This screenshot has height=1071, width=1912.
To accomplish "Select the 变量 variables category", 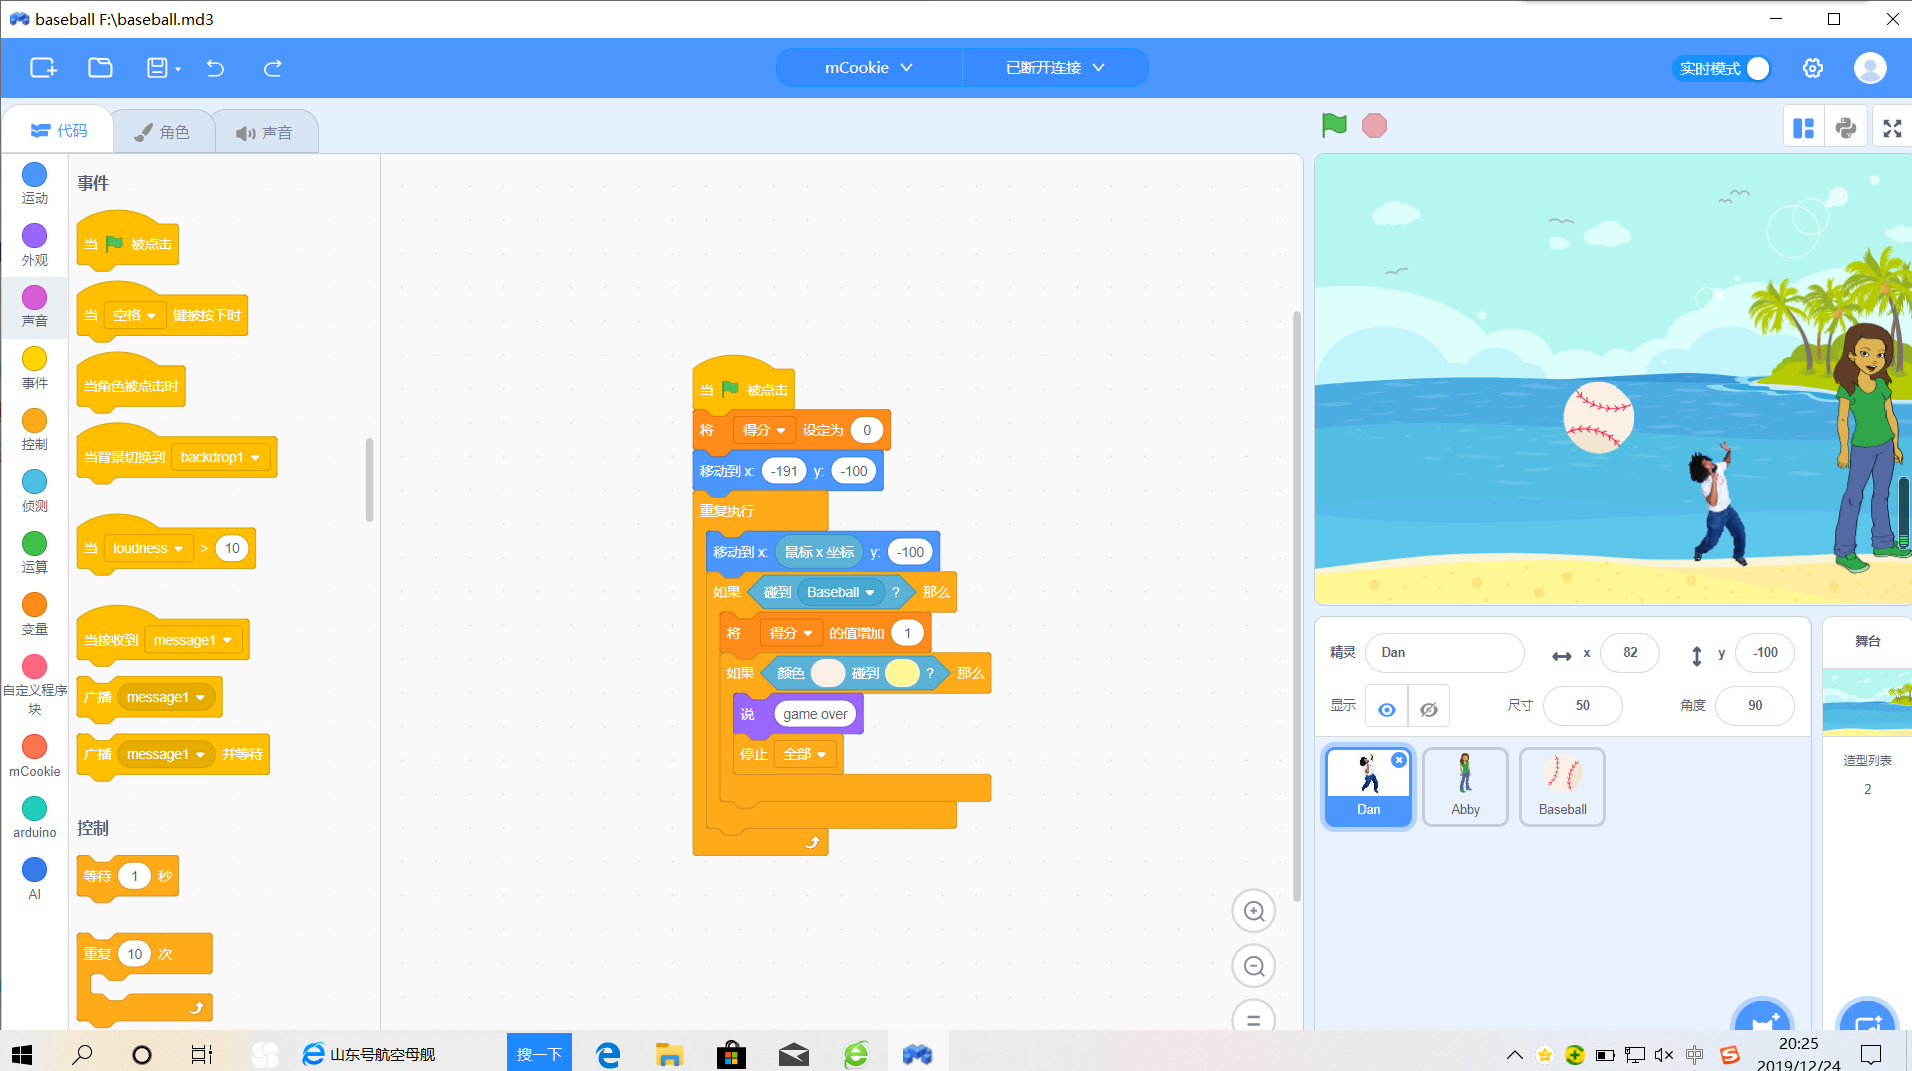I will 35,614.
